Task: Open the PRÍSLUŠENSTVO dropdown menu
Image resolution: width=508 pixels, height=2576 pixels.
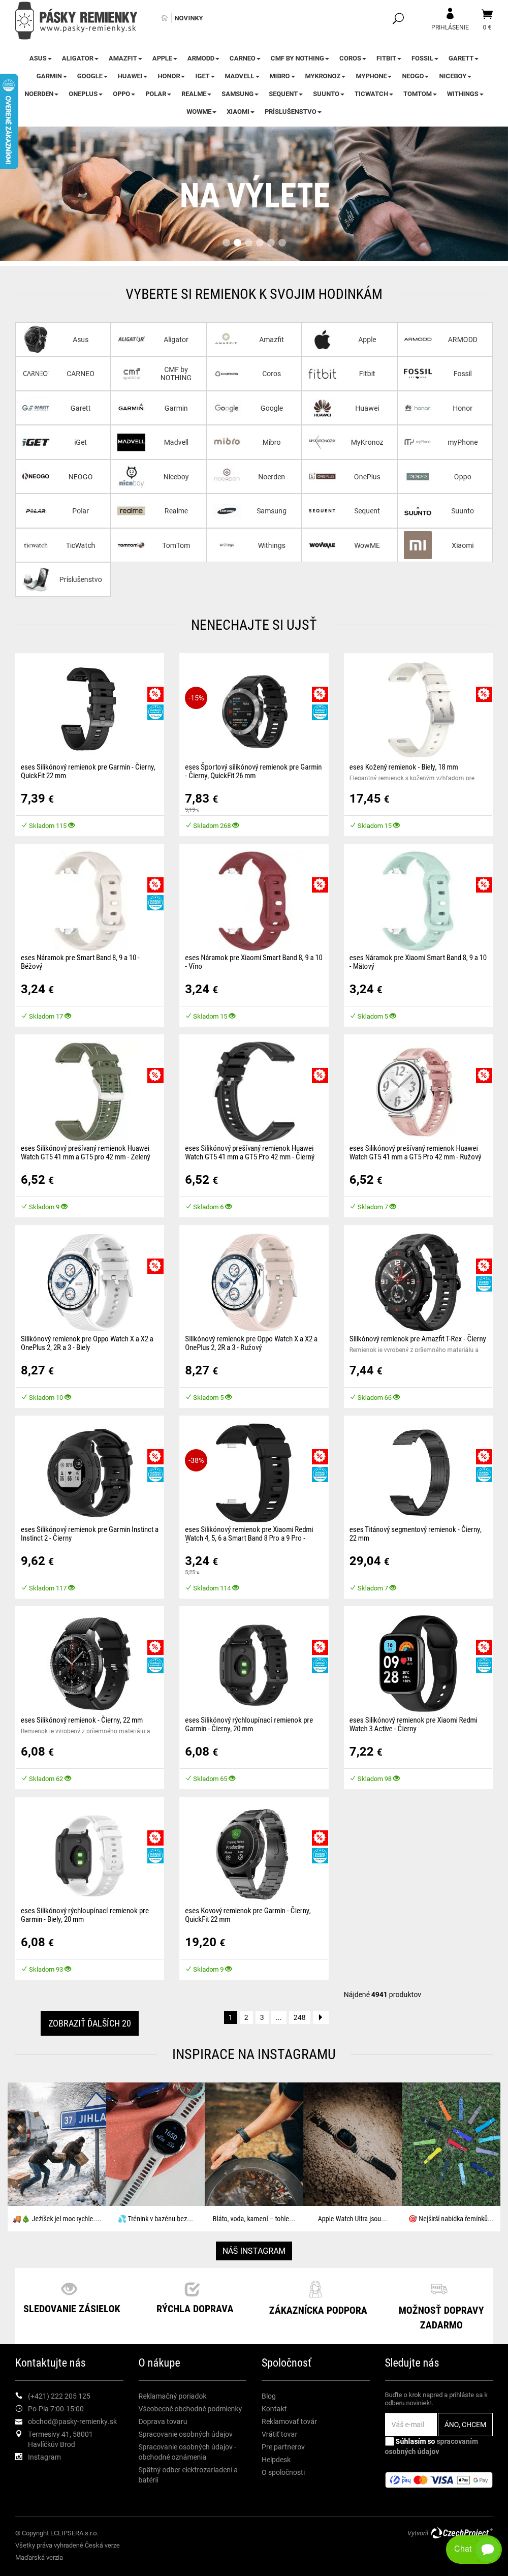Action: [x=293, y=112]
